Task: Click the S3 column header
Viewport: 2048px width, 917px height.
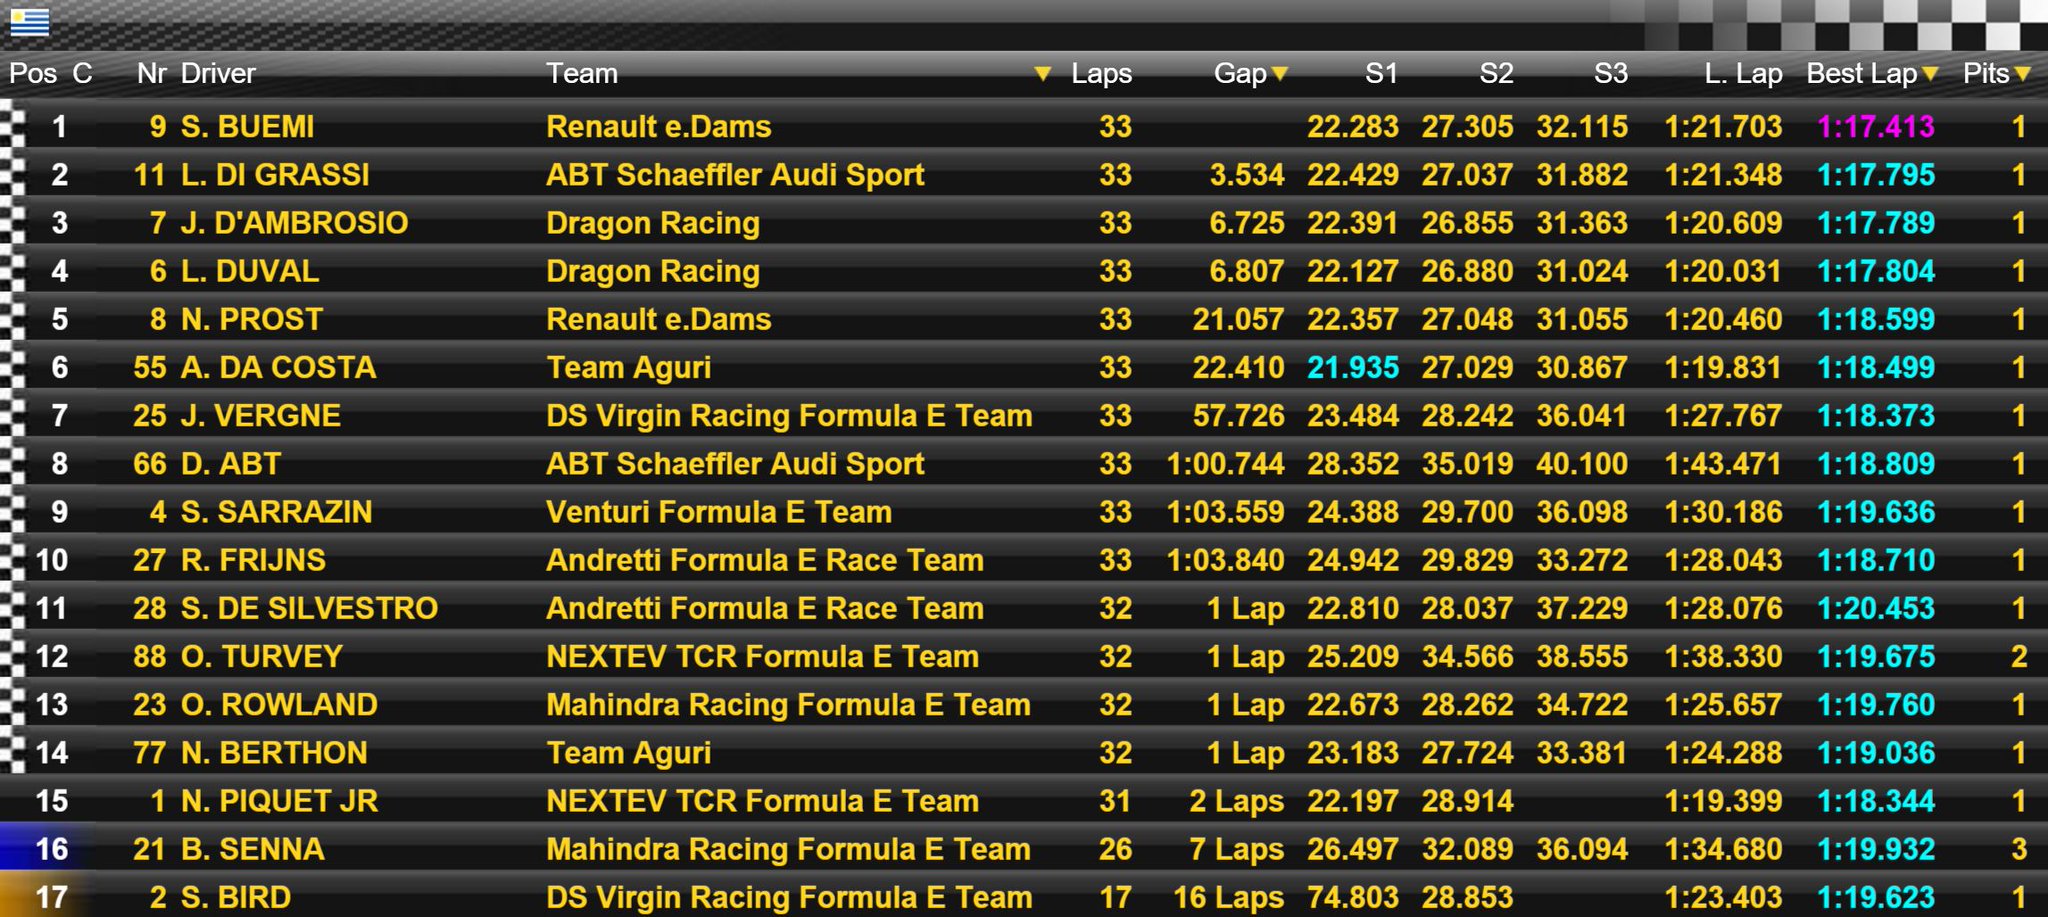Action: tap(1611, 74)
